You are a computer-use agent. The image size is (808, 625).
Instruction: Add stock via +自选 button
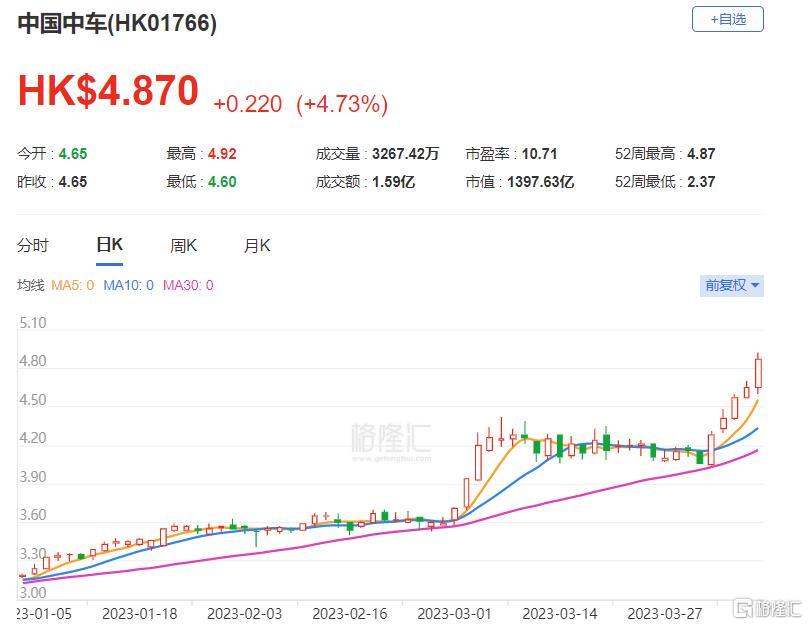(727, 20)
